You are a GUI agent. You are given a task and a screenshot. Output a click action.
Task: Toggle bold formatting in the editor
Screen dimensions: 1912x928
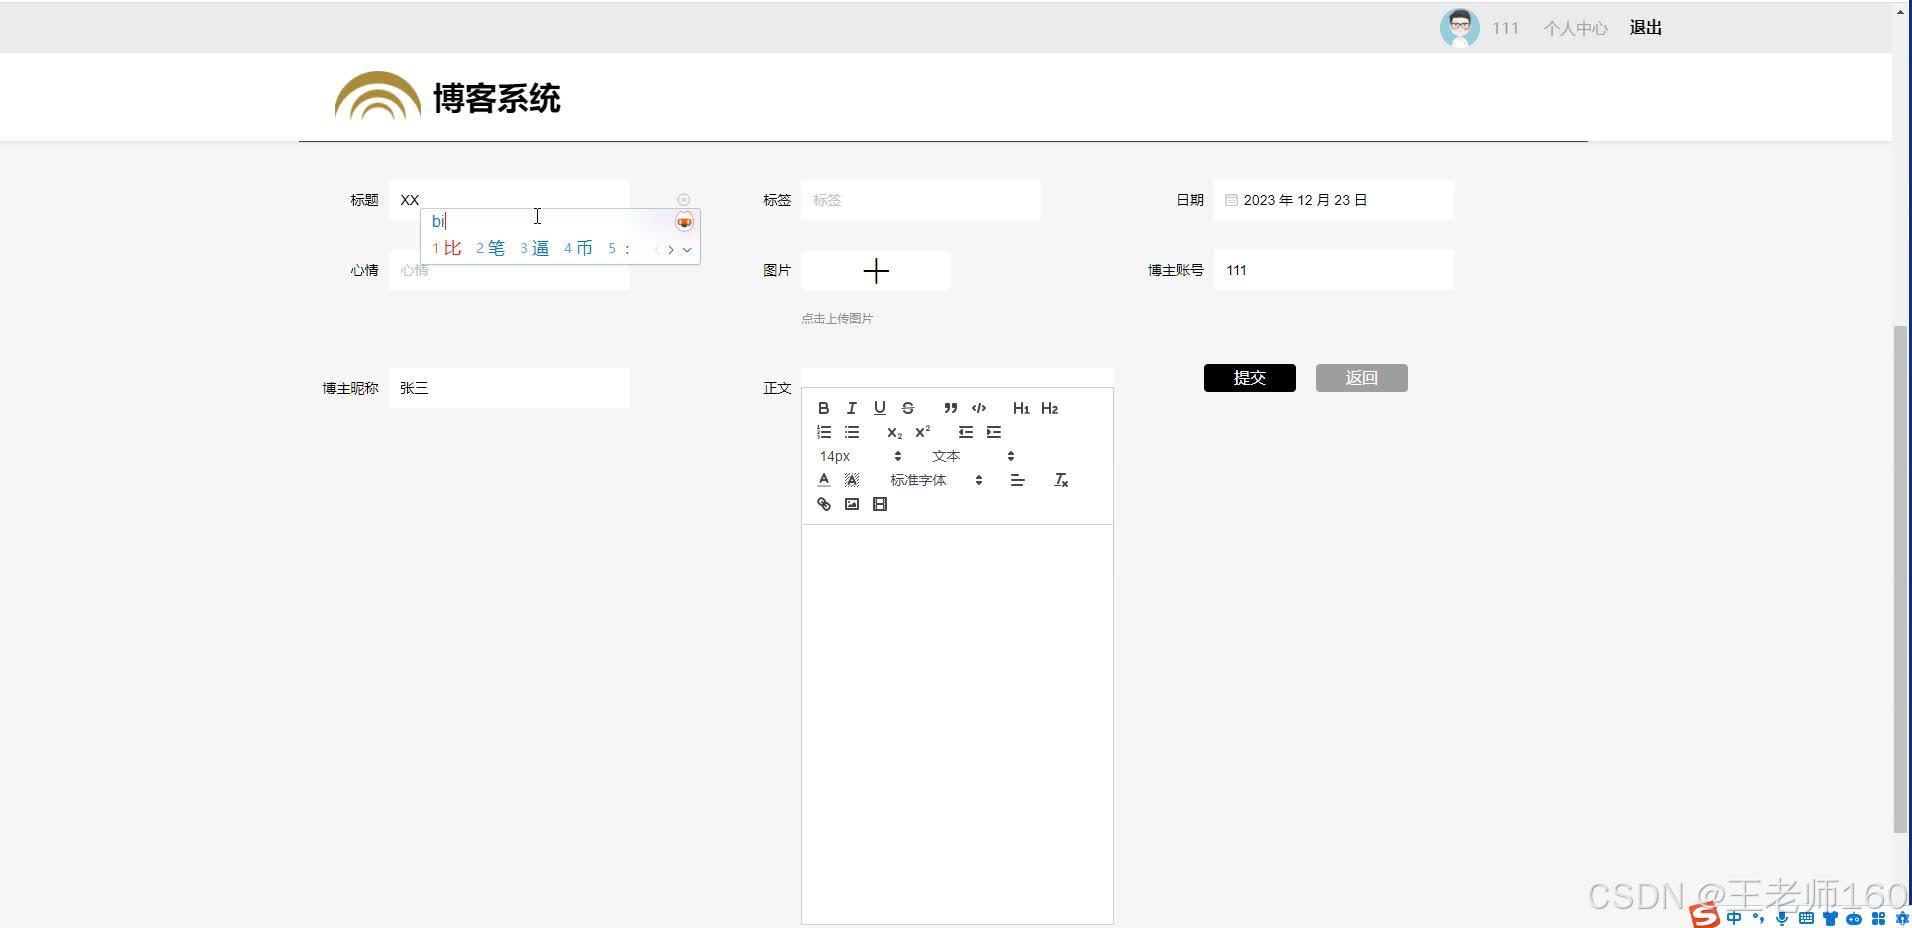pos(824,408)
